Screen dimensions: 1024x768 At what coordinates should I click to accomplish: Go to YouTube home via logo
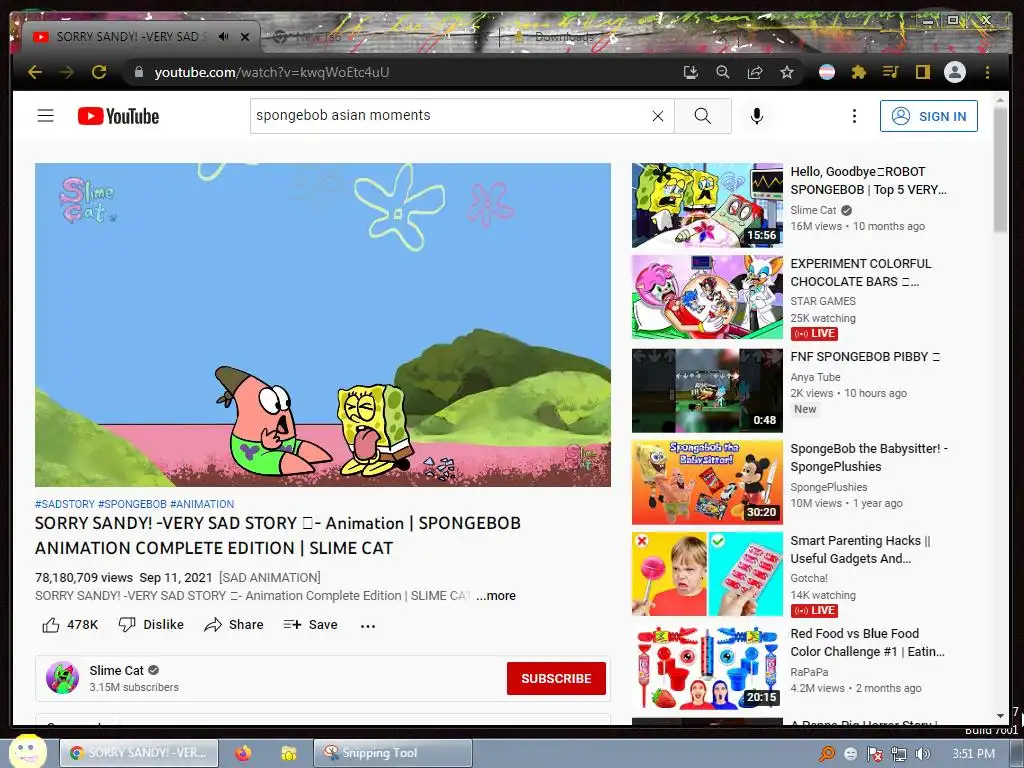[x=118, y=116]
